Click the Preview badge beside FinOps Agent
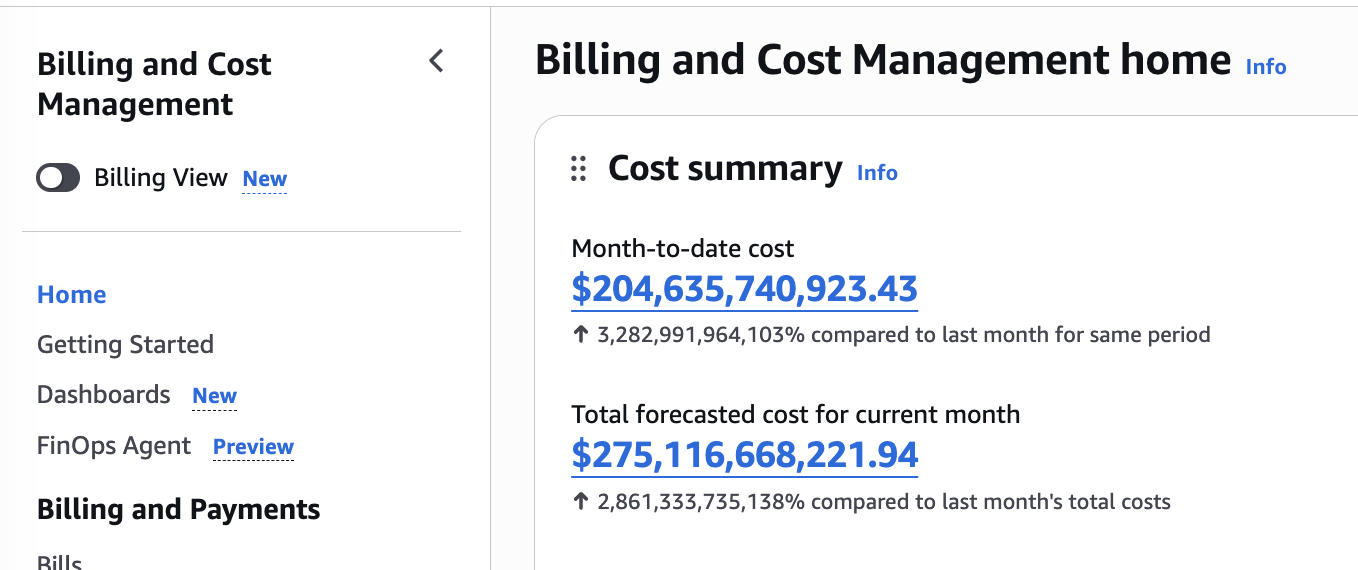 pos(254,447)
